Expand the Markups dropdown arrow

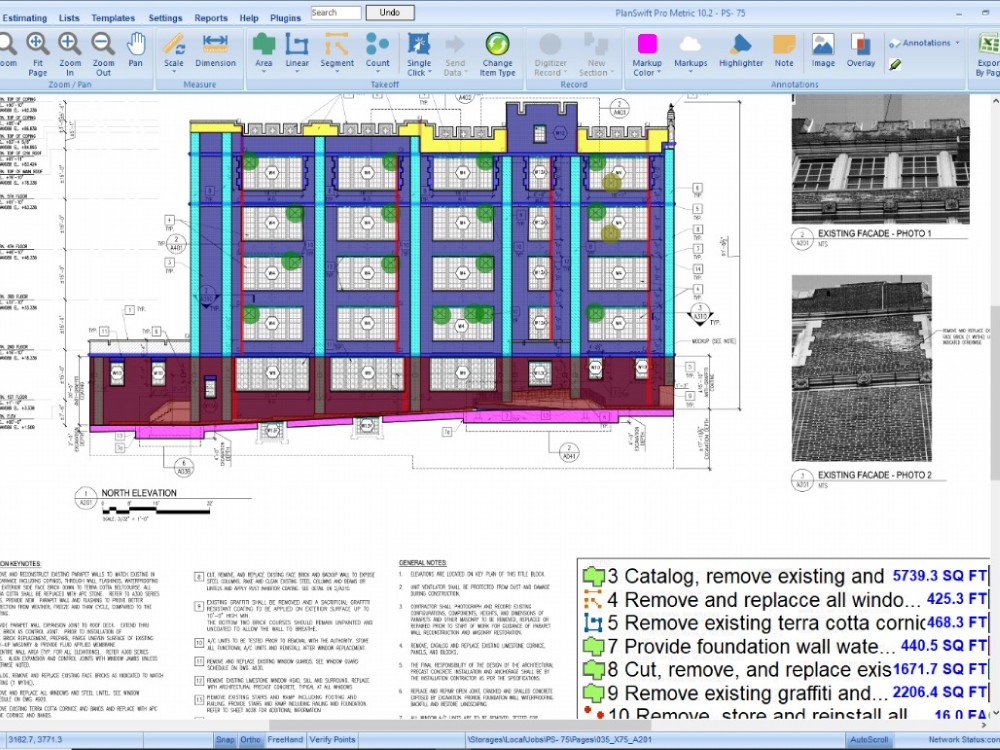coord(691,71)
